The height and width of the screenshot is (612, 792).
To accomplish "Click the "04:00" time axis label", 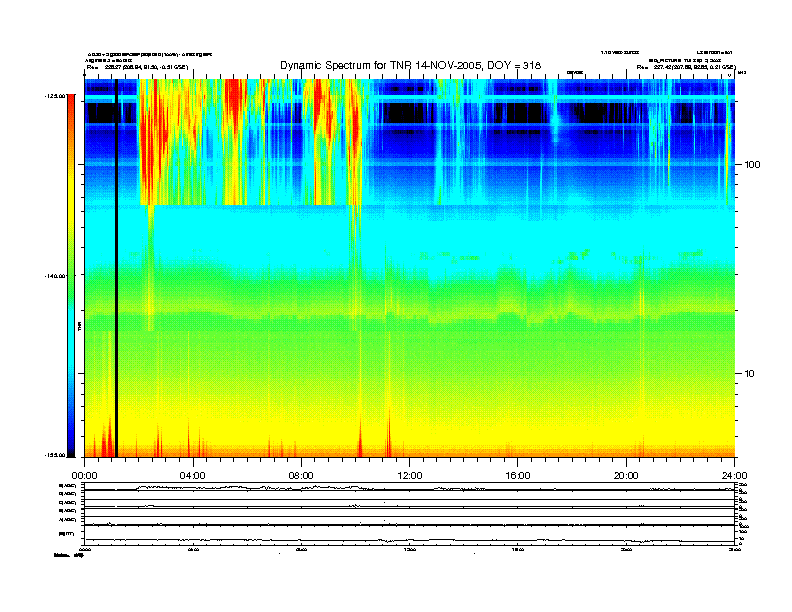I will click(193, 476).
